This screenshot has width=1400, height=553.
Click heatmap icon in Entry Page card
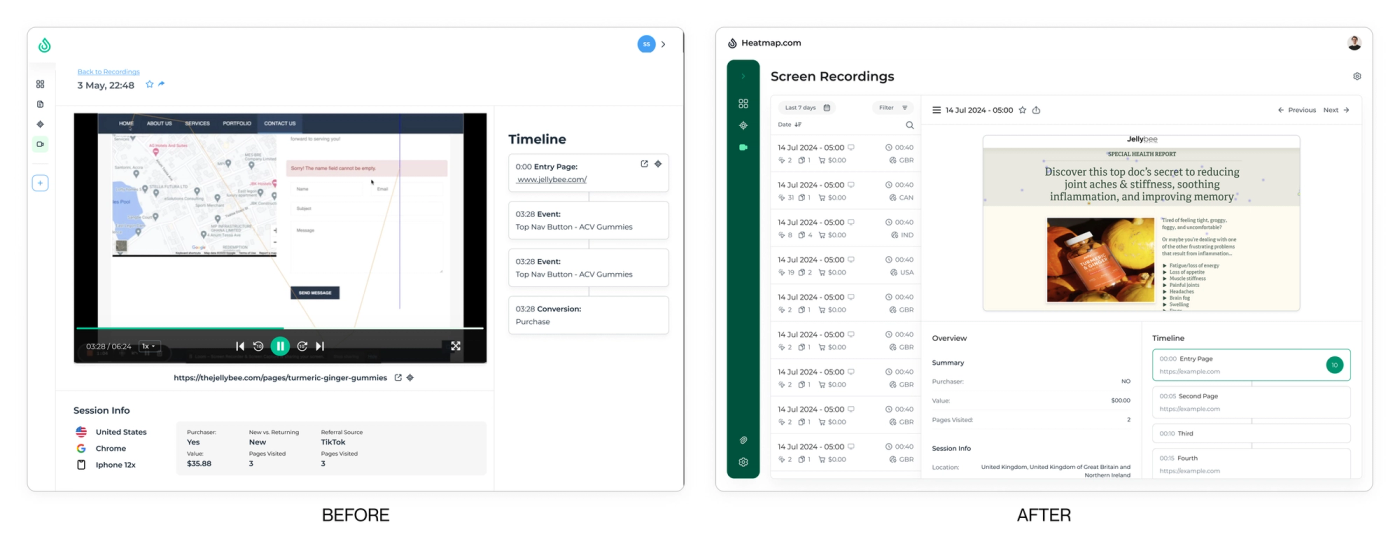tap(658, 164)
